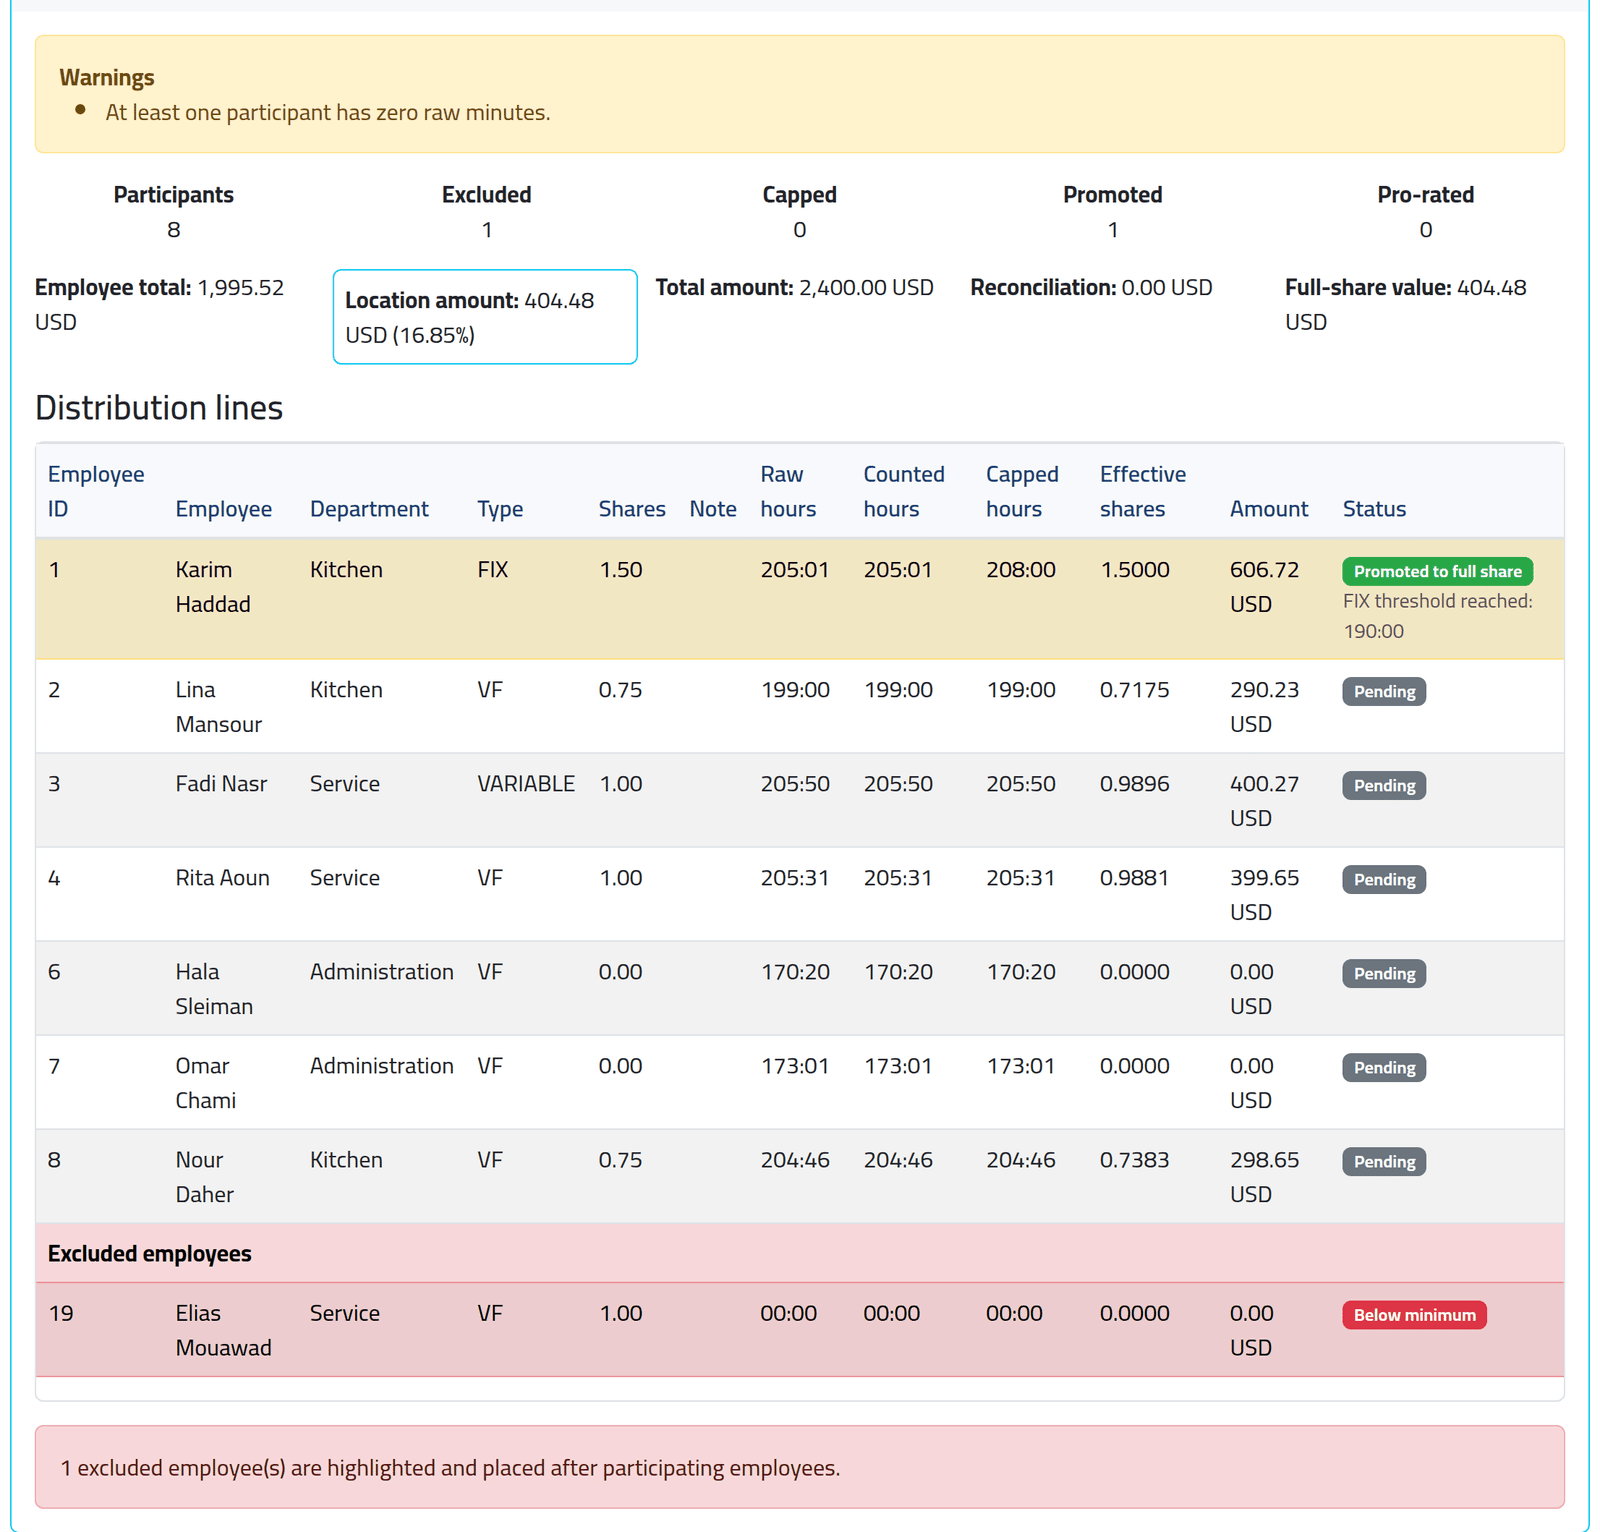Image resolution: width=1600 pixels, height=1532 pixels.
Task: Click the 606.72 USD amount cell
Action: coord(1264,587)
